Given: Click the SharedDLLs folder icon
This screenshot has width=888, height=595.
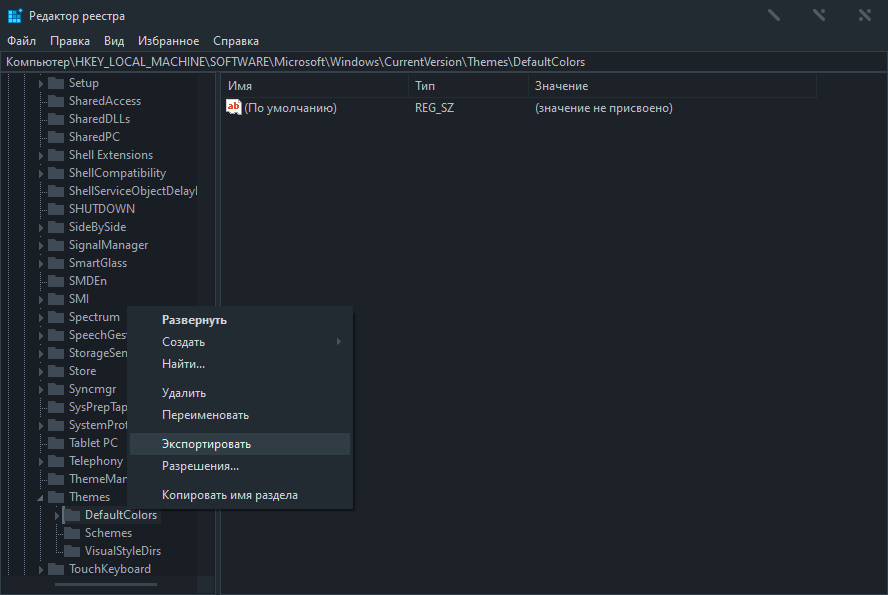Looking at the screenshot, I should (56, 119).
